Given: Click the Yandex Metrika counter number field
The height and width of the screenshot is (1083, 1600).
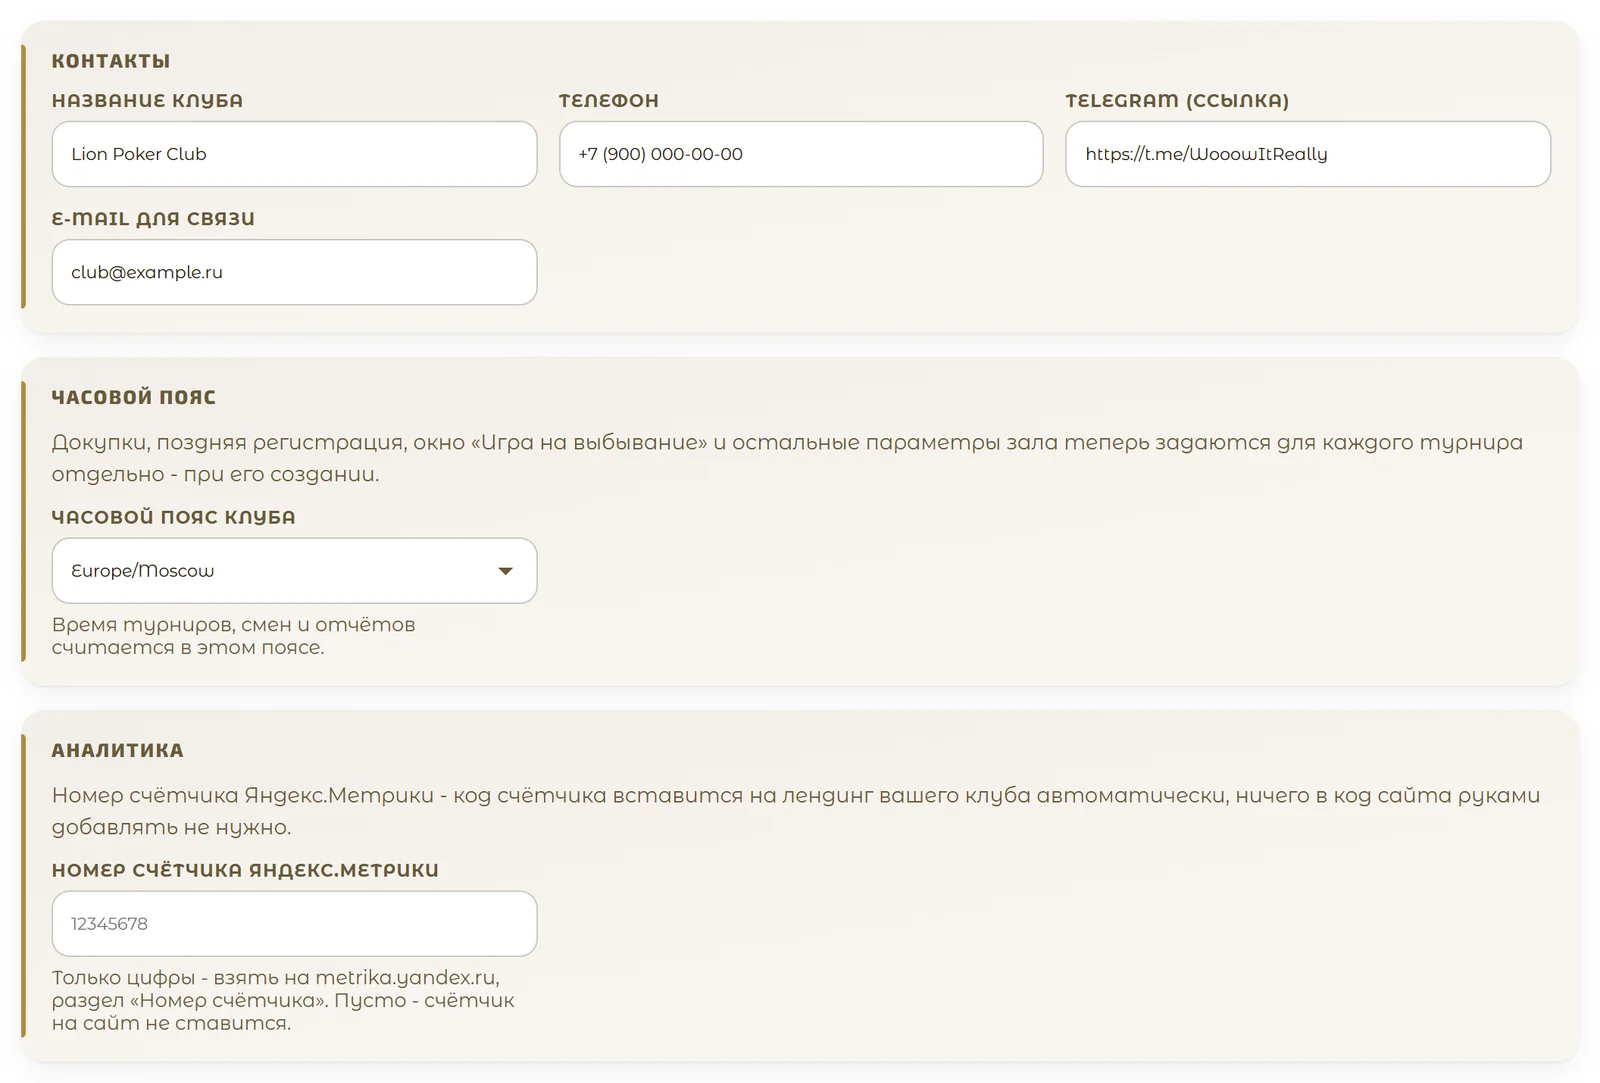Looking at the screenshot, I should pyautogui.click(x=294, y=924).
